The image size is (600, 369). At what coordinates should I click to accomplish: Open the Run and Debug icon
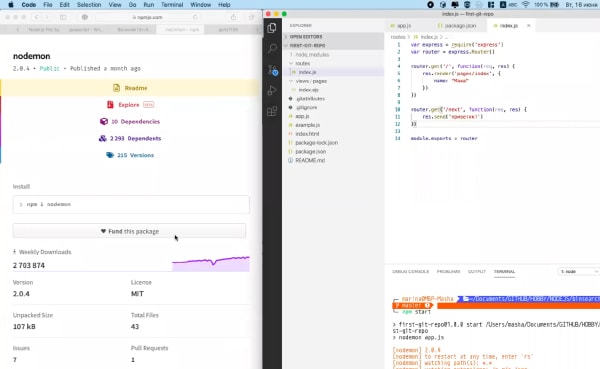(x=272, y=91)
